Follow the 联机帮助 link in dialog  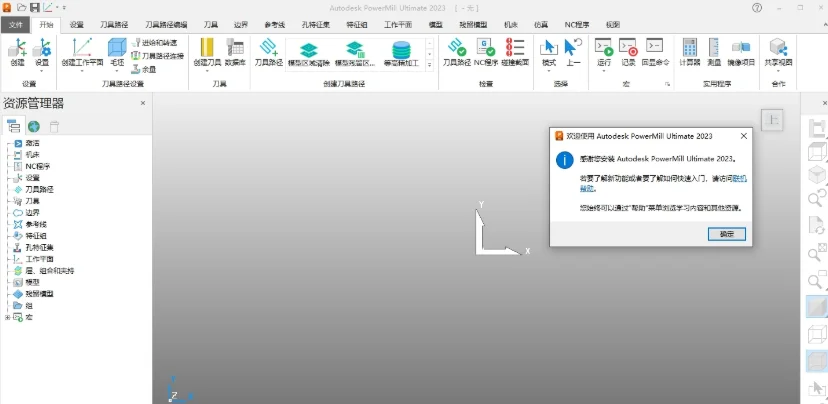[x=739, y=179]
